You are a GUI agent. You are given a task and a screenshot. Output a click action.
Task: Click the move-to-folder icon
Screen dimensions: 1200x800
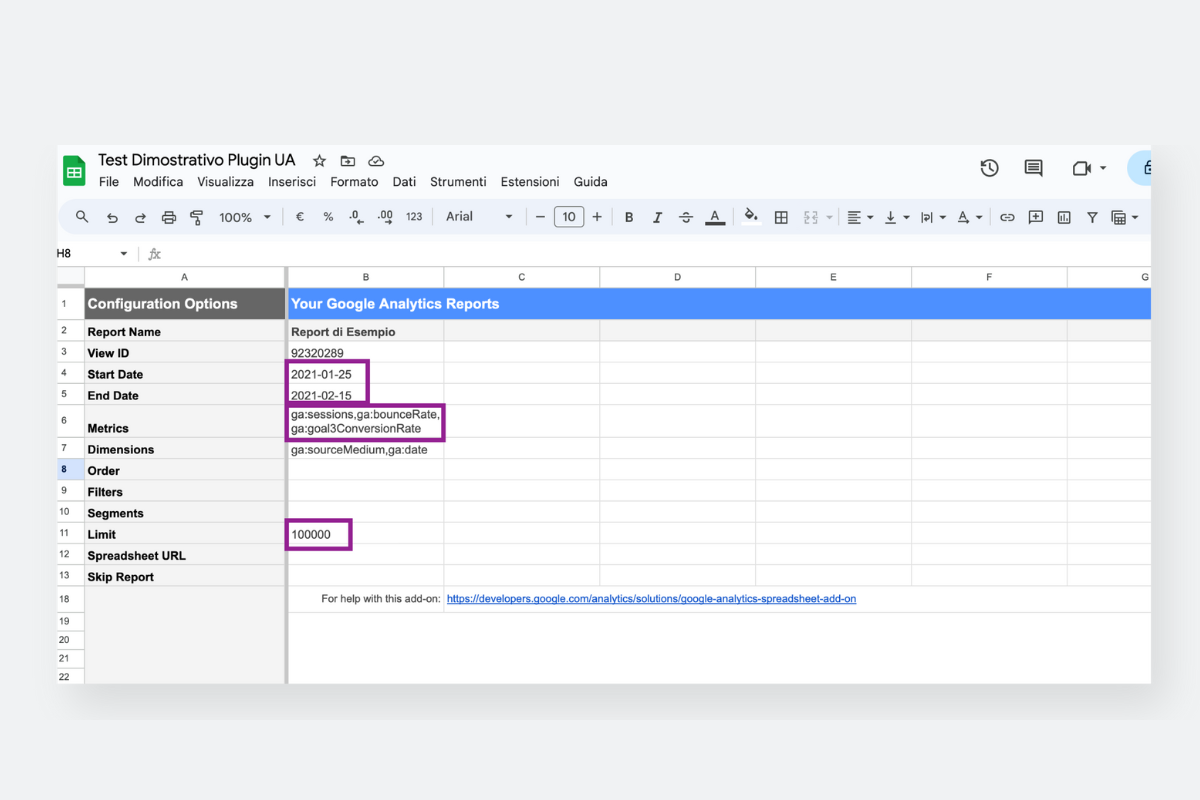[x=347, y=161]
